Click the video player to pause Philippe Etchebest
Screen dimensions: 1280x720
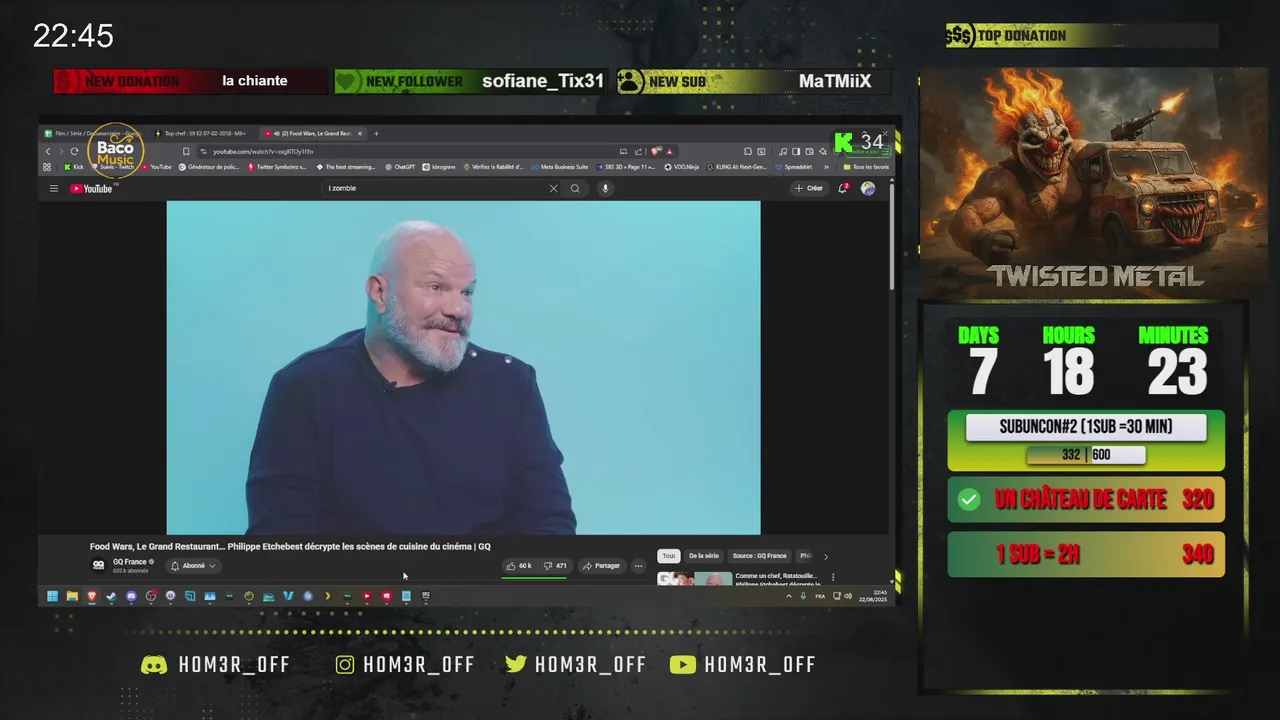[463, 367]
